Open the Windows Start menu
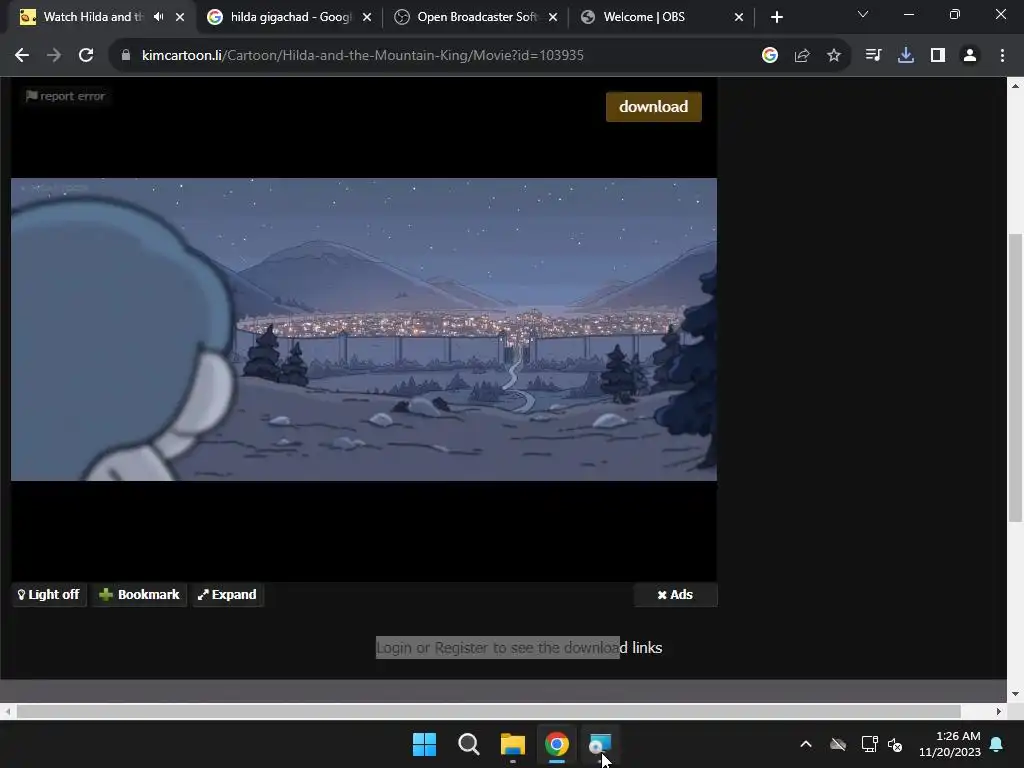The height and width of the screenshot is (768, 1024). [x=424, y=744]
